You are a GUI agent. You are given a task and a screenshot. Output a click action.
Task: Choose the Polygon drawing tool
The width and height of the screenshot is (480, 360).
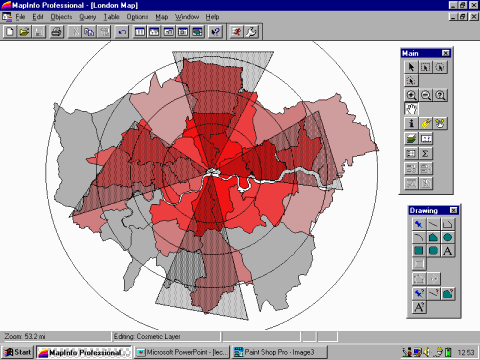click(x=433, y=237)
